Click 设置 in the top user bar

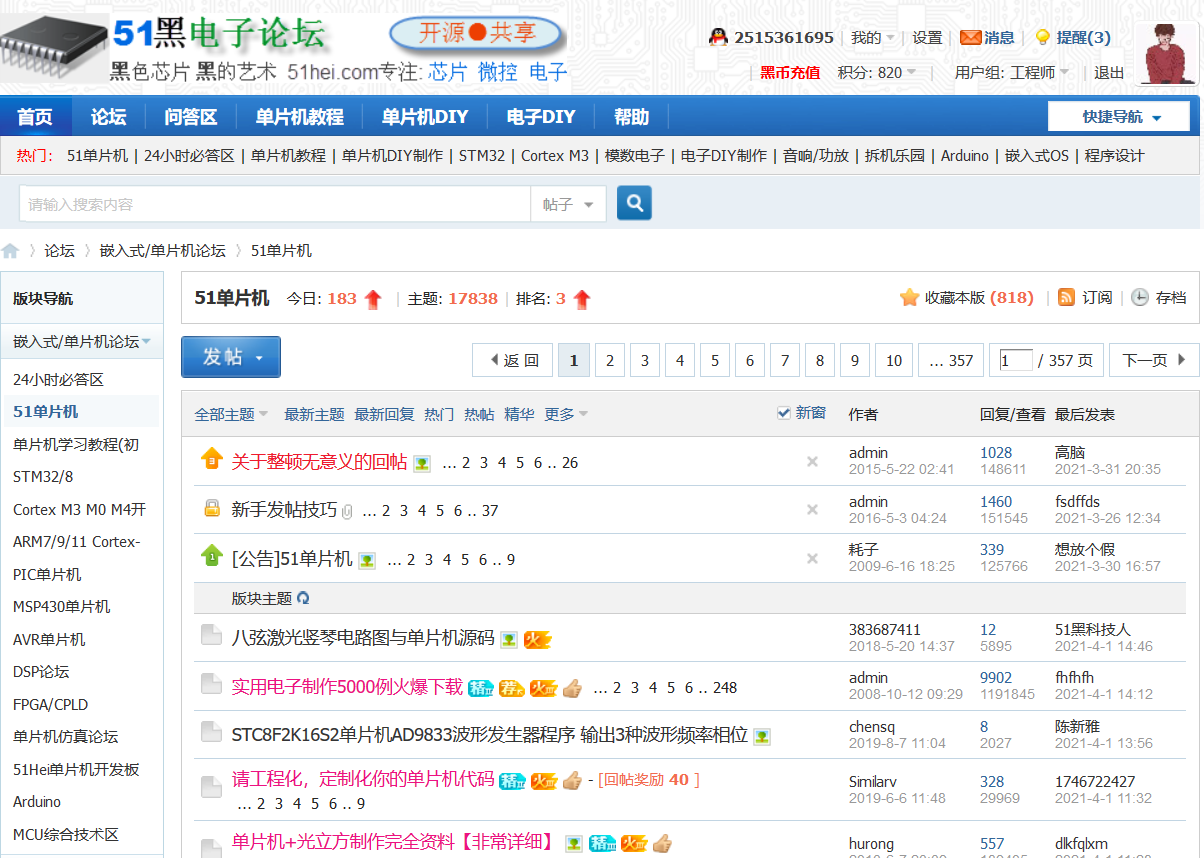pos(927,38)
